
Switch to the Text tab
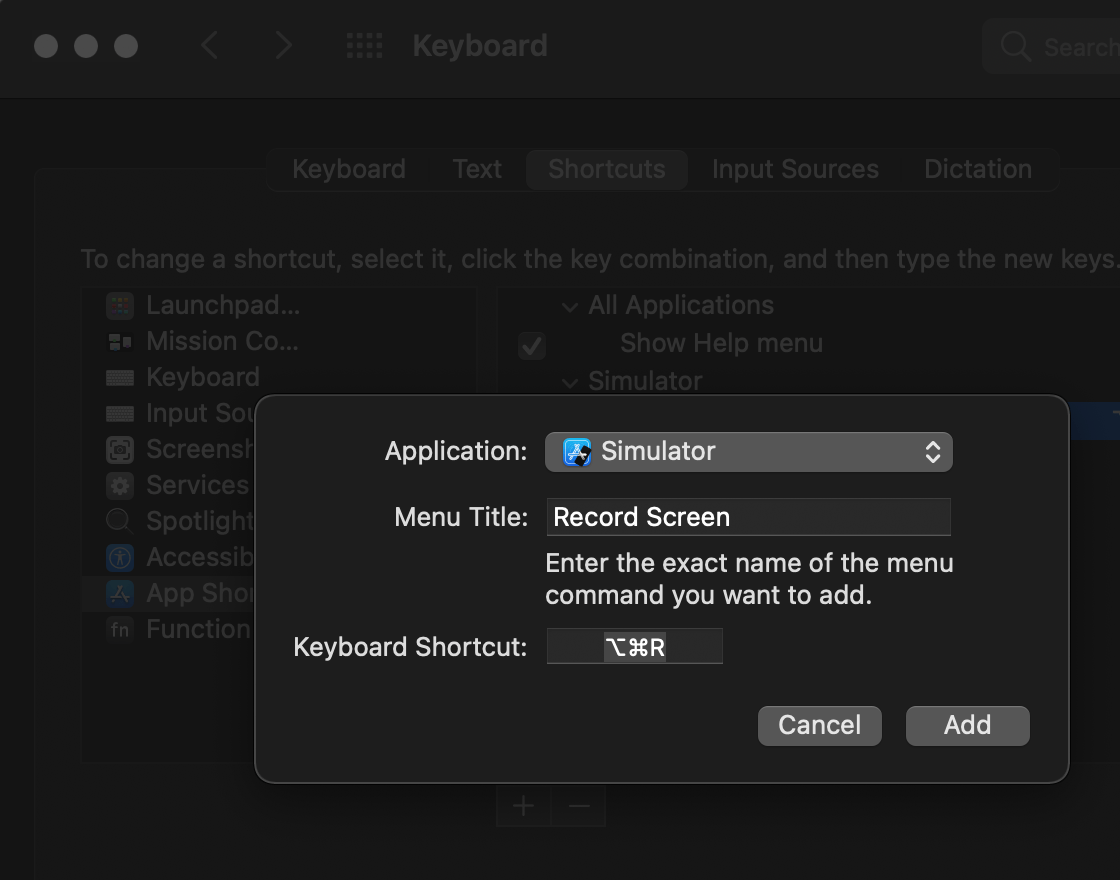[x=477, y=169]
